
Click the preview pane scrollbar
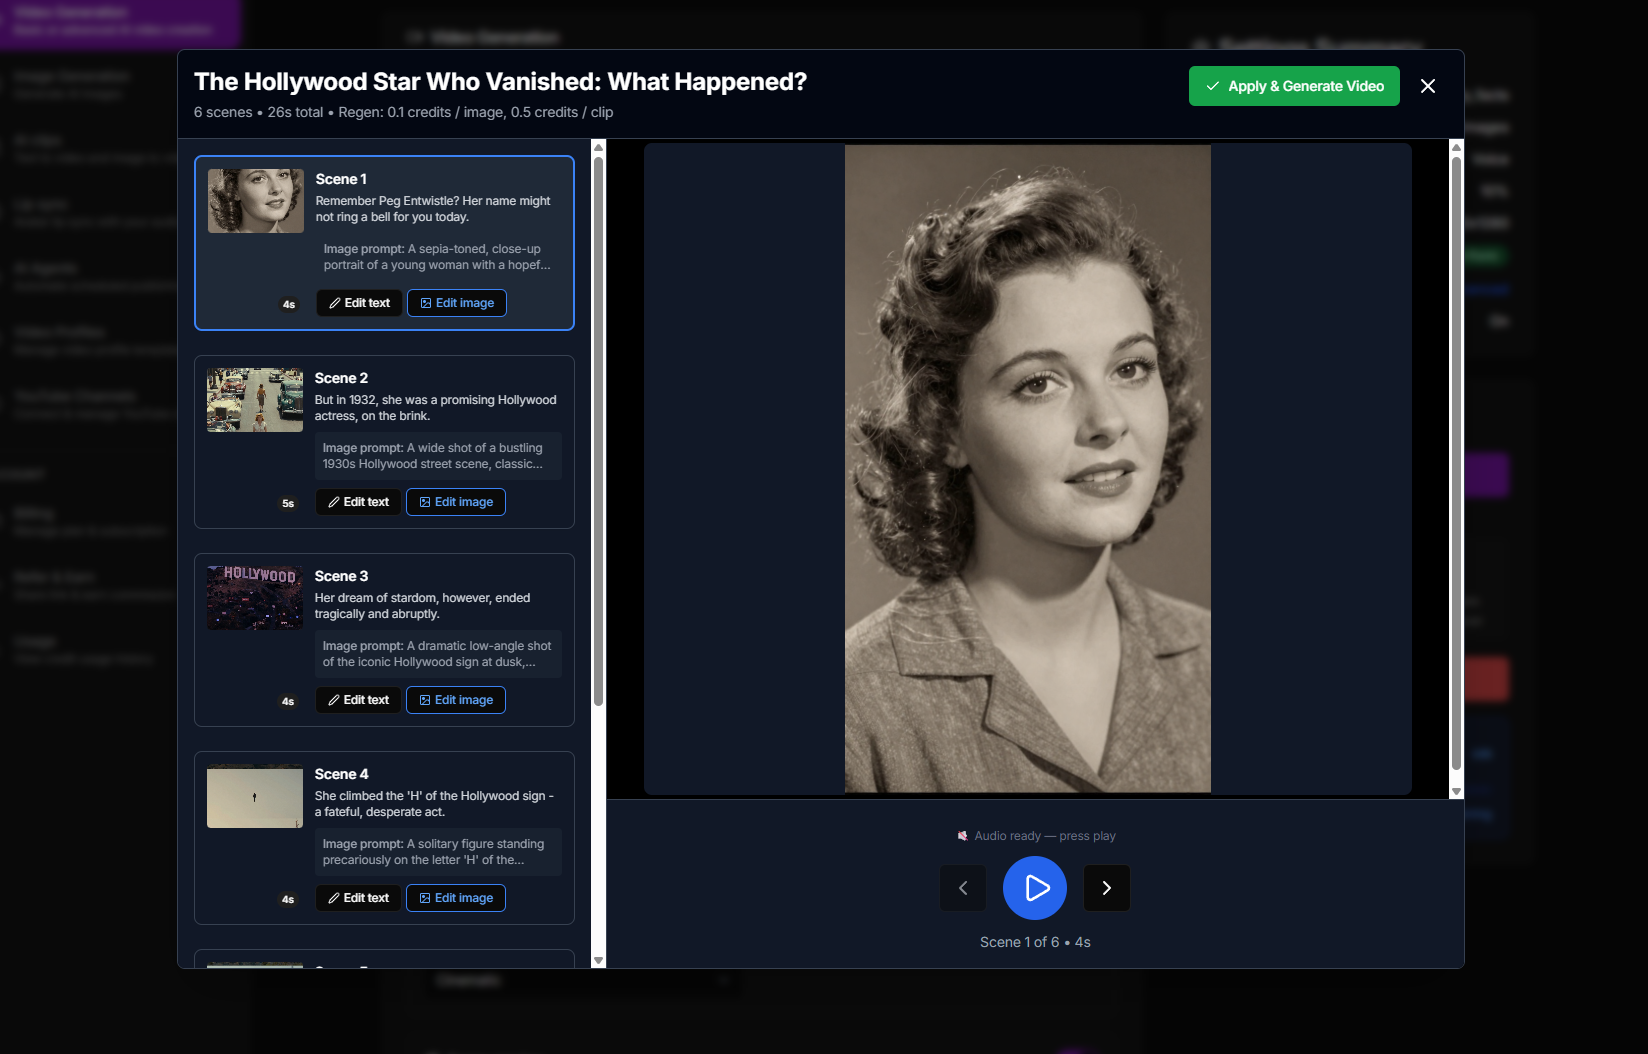(x=1456, y=462)
